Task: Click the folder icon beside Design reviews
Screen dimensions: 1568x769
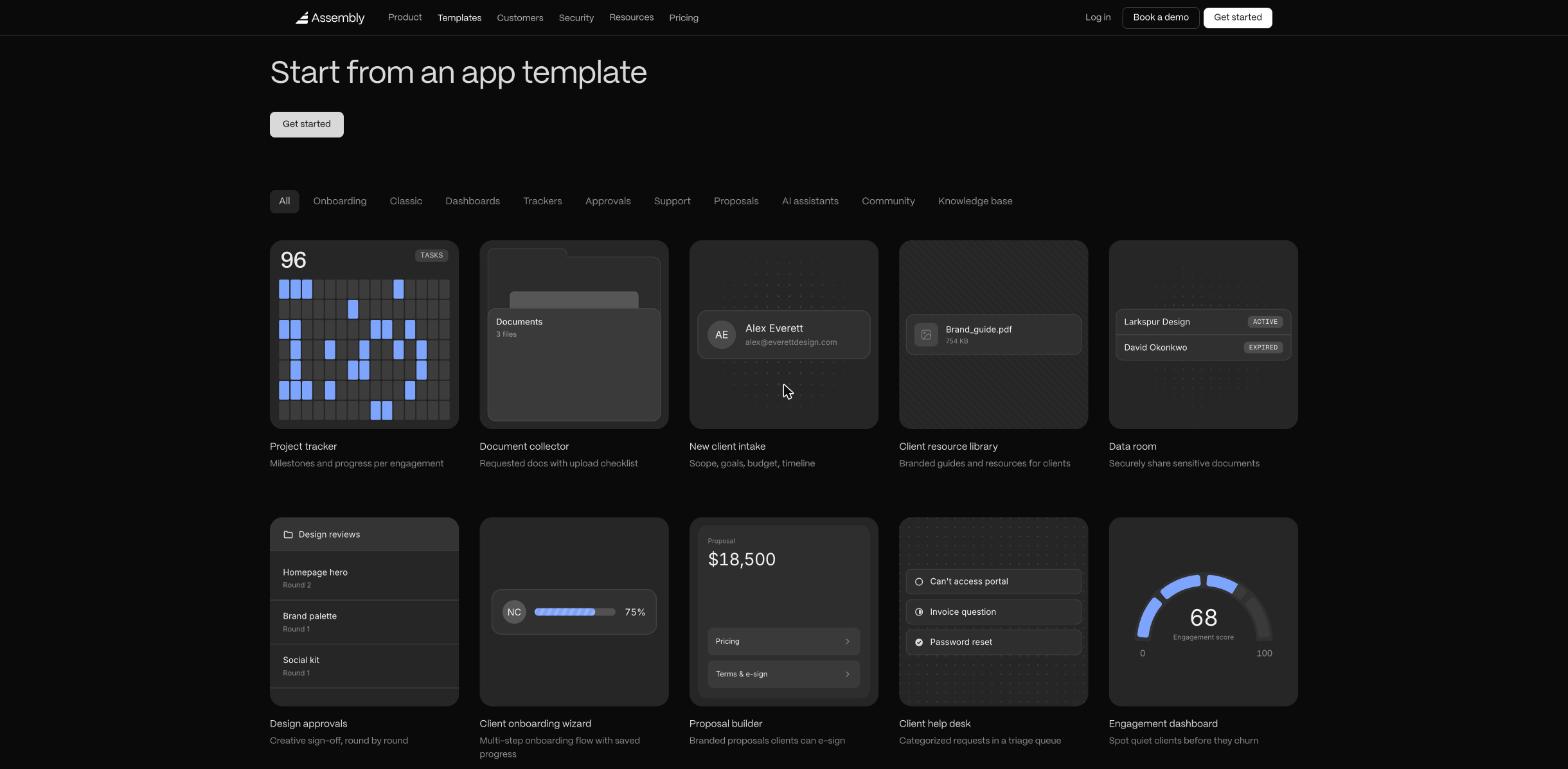Action: point(288,535)
